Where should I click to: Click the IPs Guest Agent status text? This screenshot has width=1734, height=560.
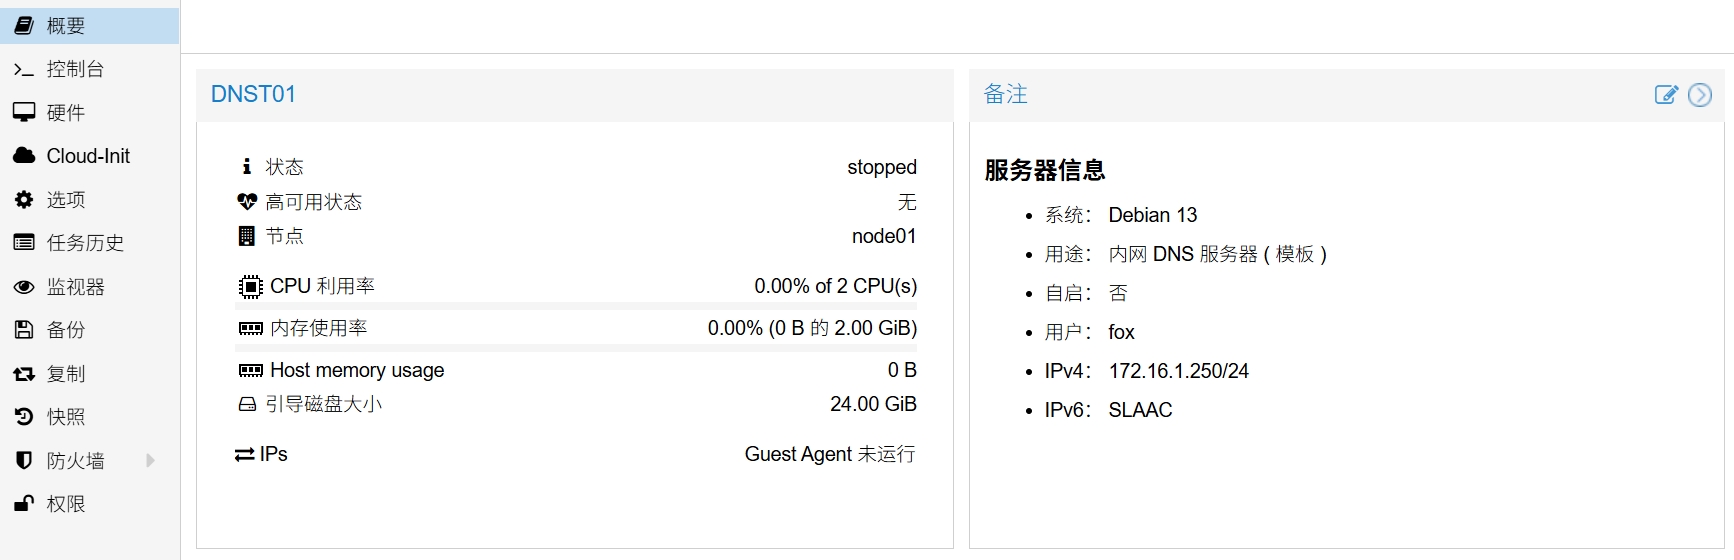829,454
